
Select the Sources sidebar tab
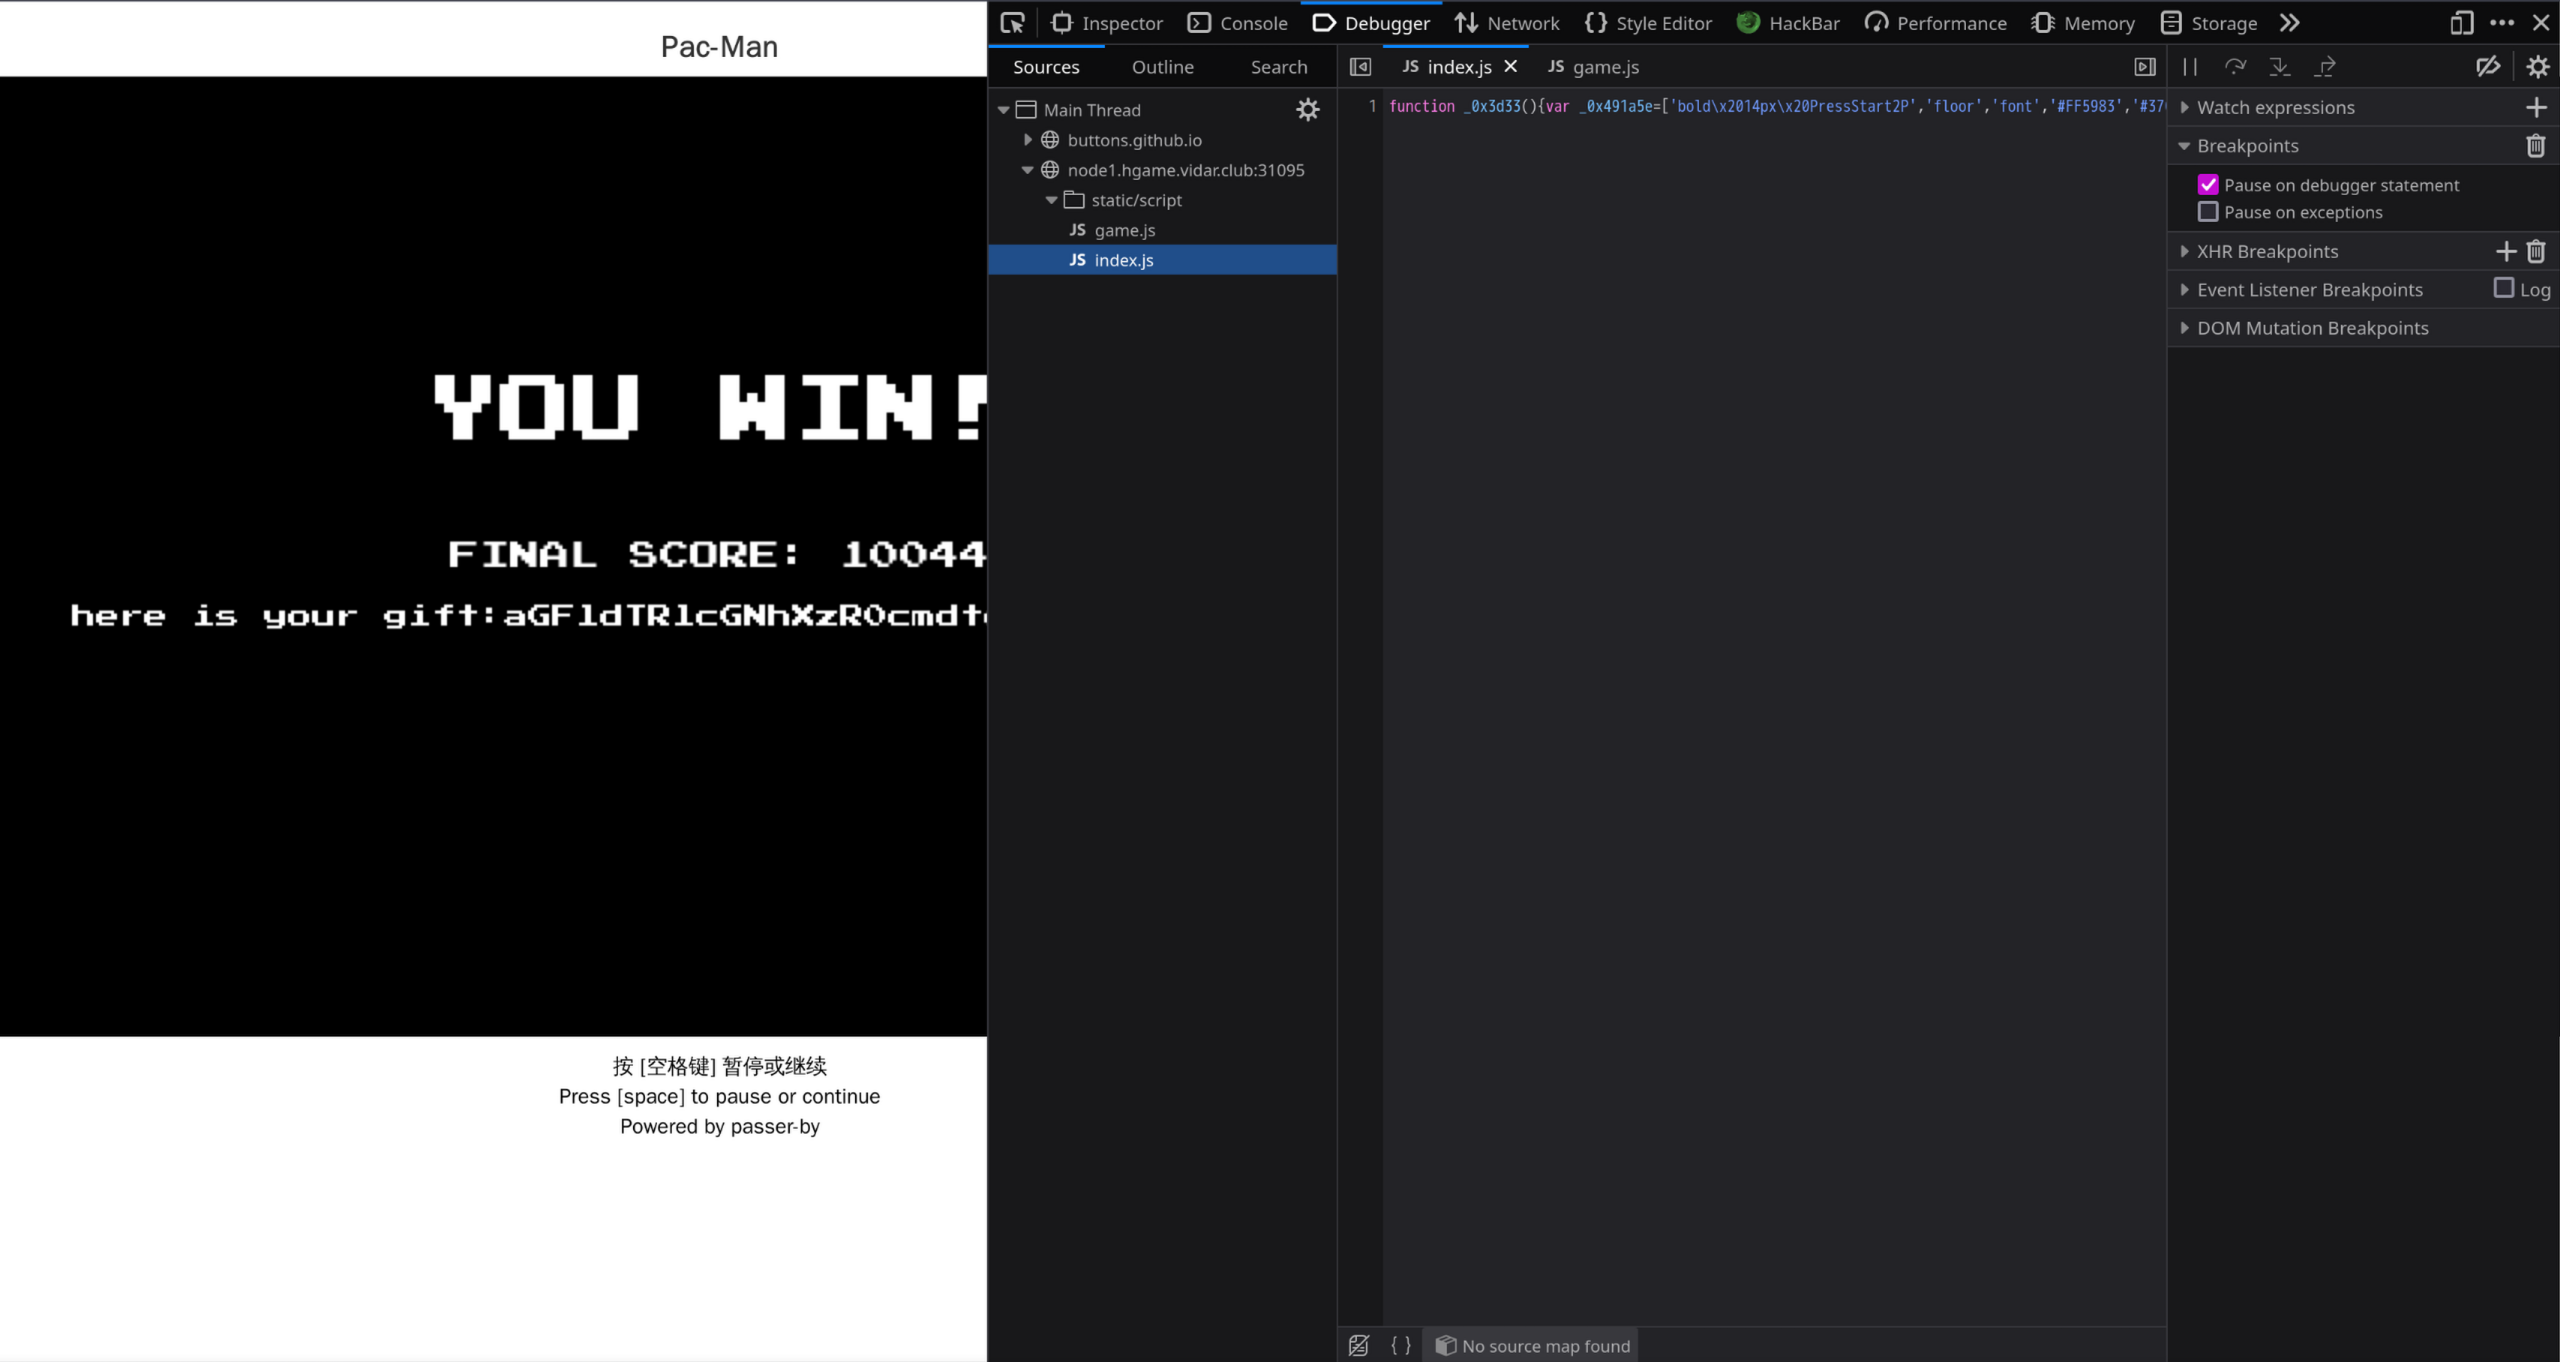pyautogui.click(x=1046, y=67)
